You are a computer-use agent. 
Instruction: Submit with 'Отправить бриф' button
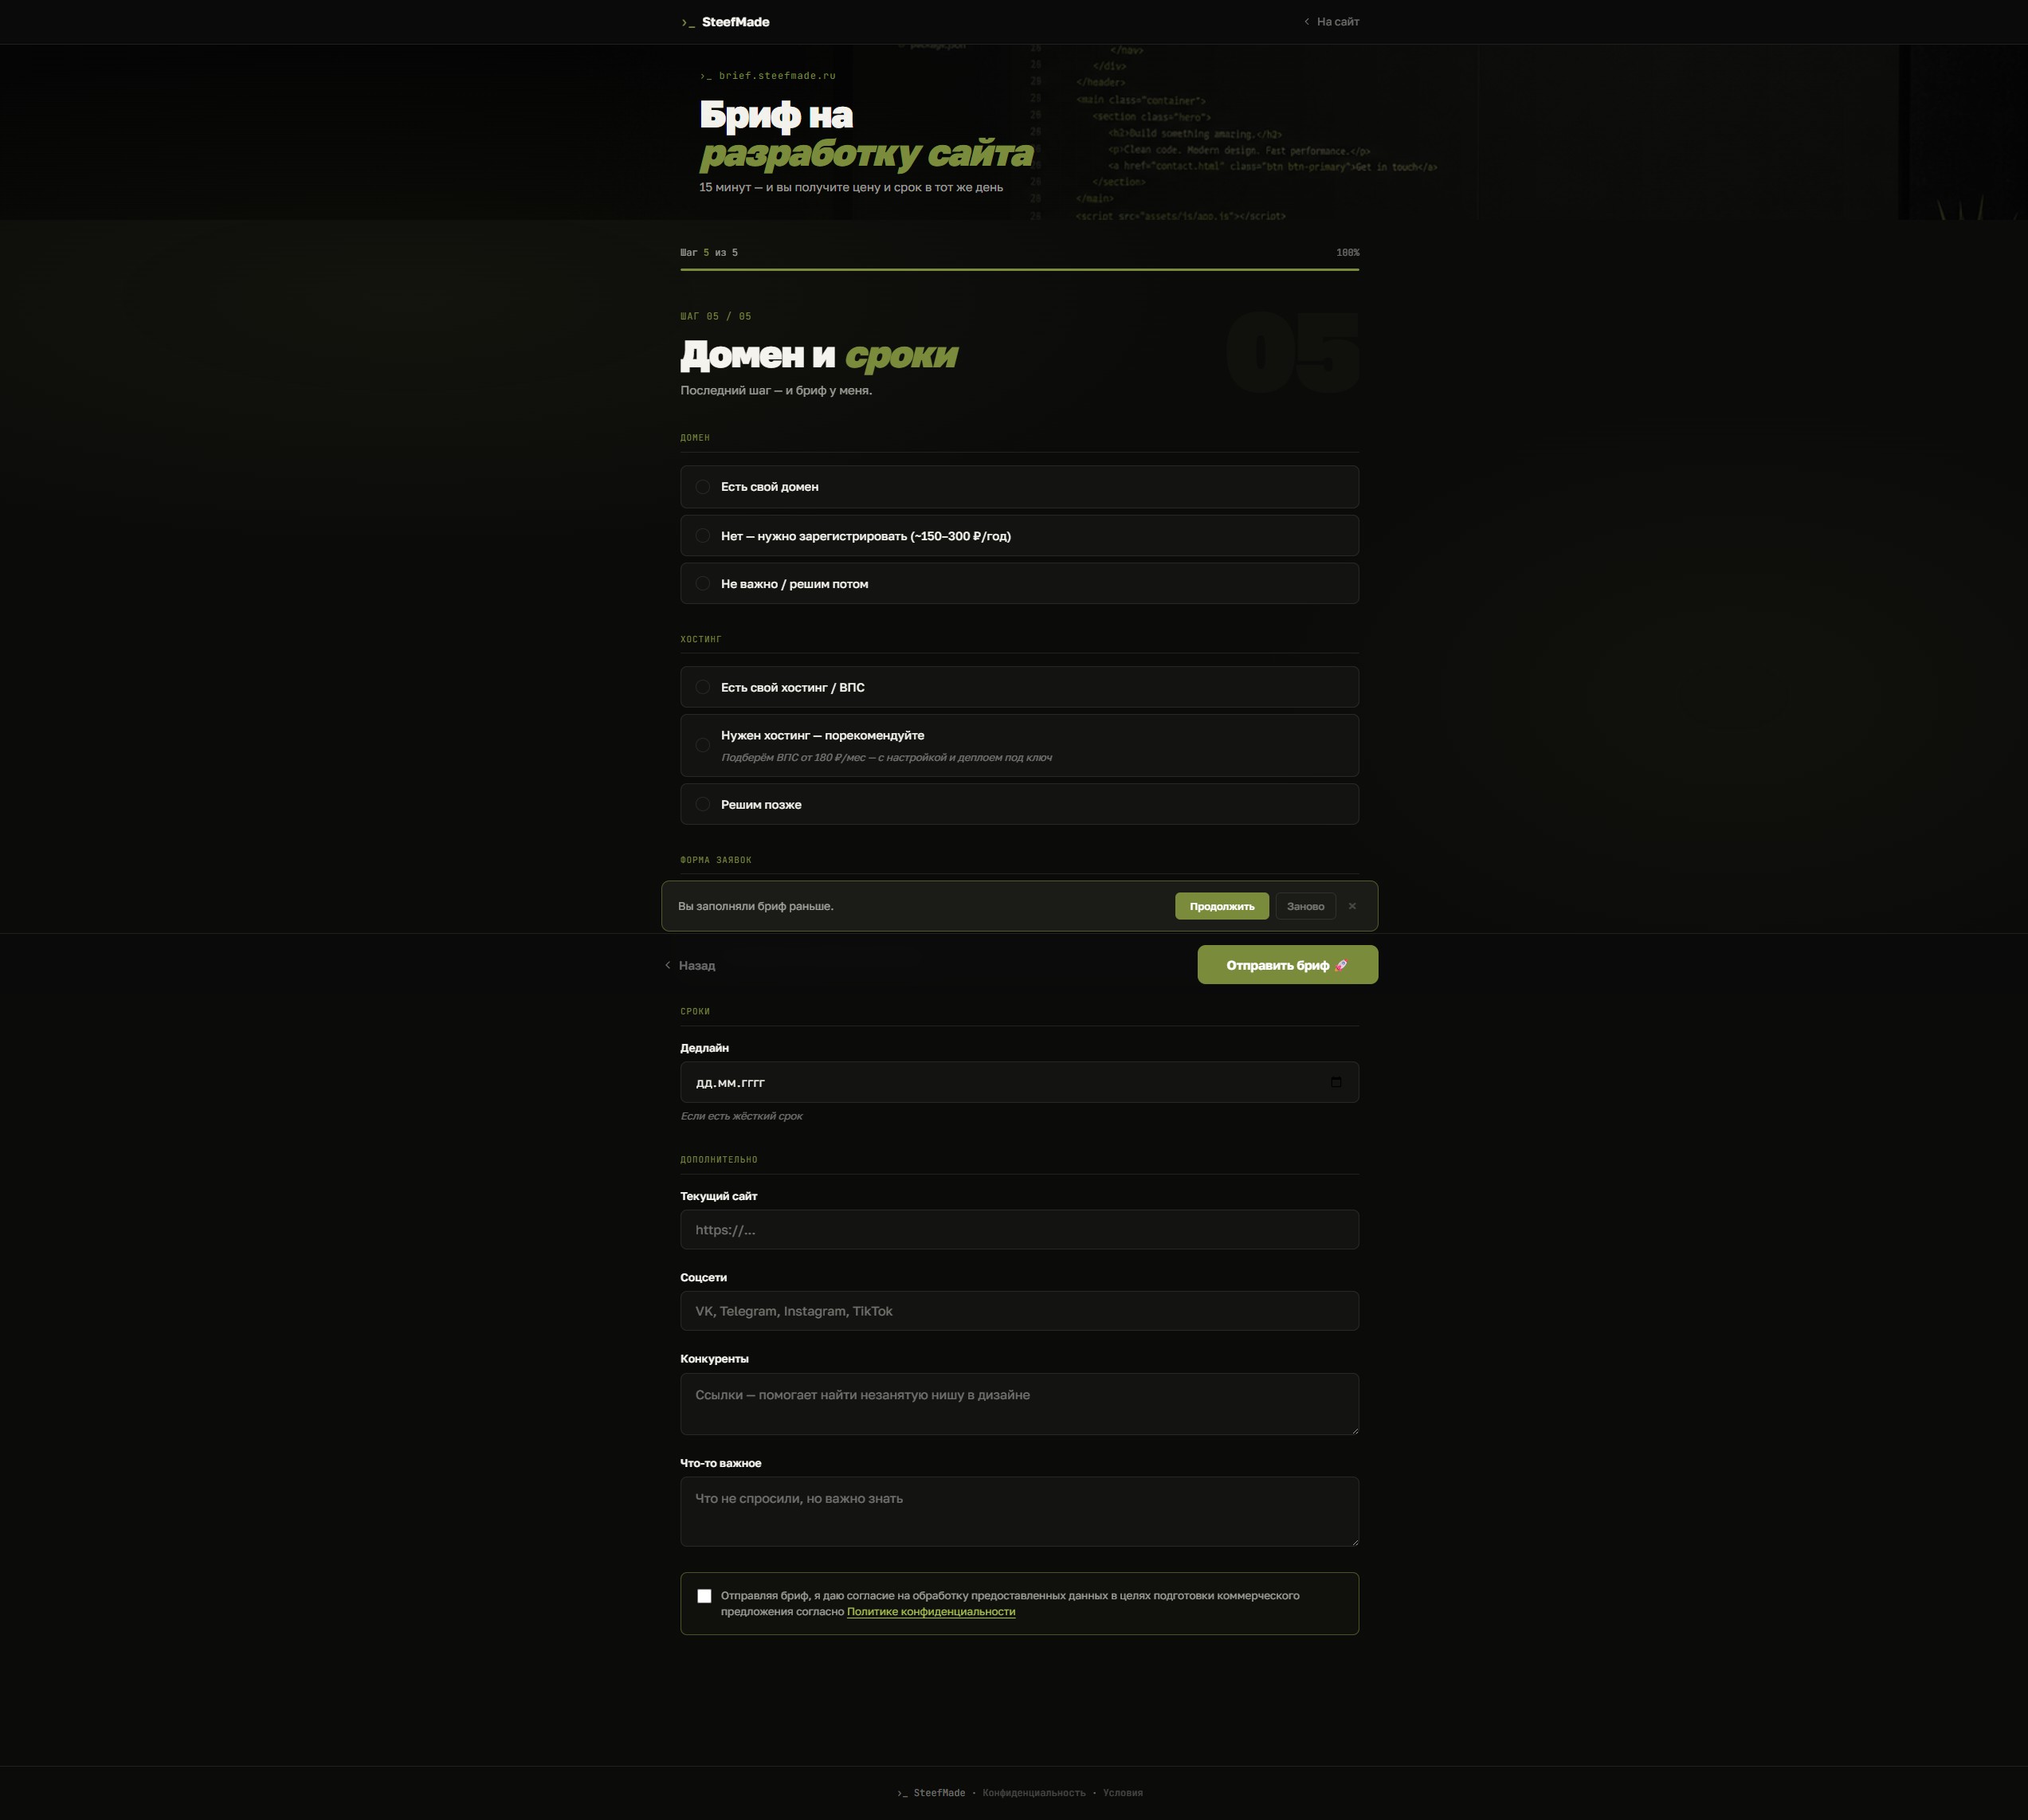pyautogui.click(x=1287, y=965)
